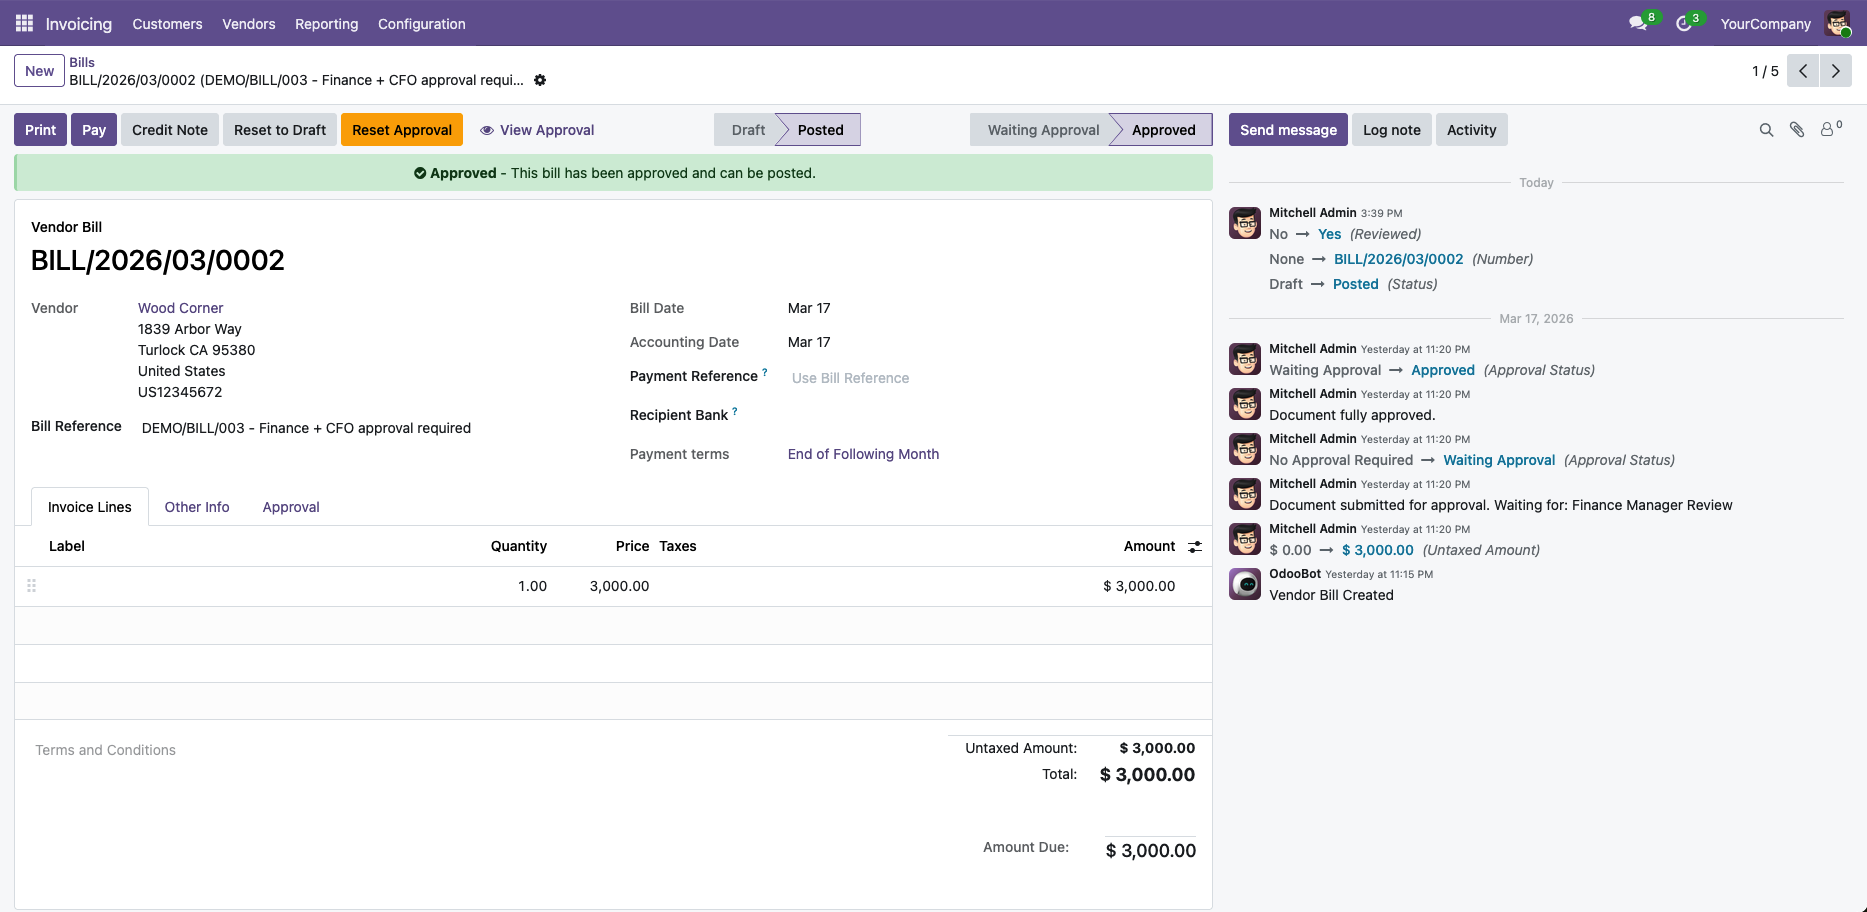Open the apps grid menu icon

24,23
